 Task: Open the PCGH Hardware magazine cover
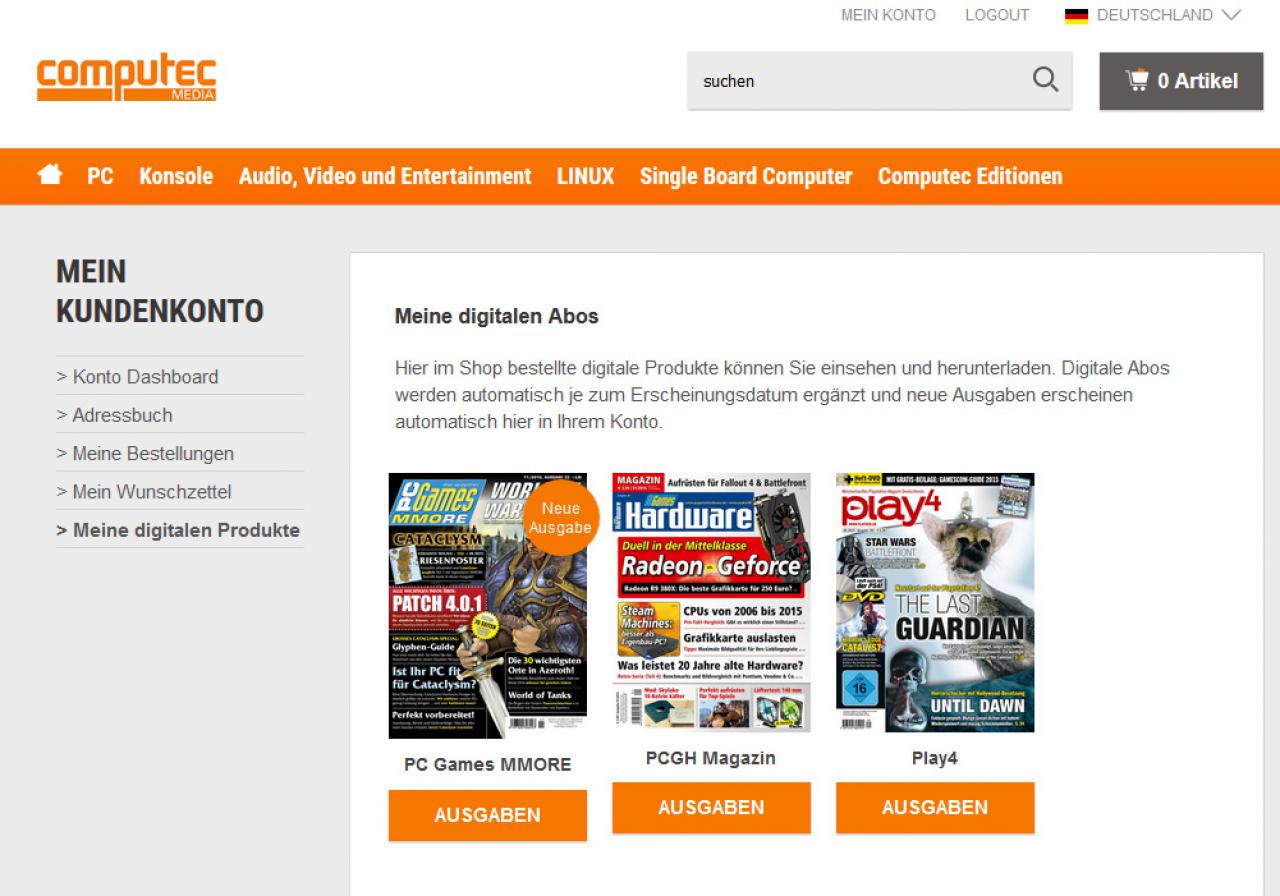point(711,602)
